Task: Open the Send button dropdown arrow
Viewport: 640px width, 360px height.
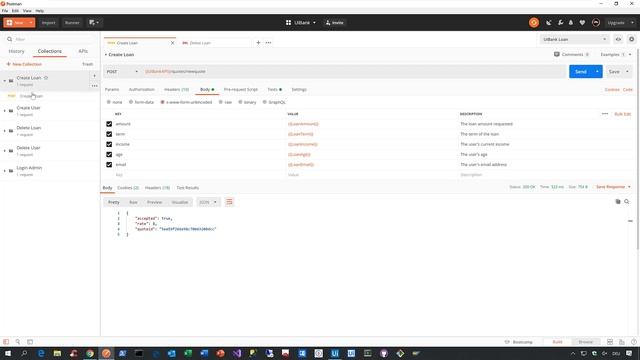Action: (597, 71)
